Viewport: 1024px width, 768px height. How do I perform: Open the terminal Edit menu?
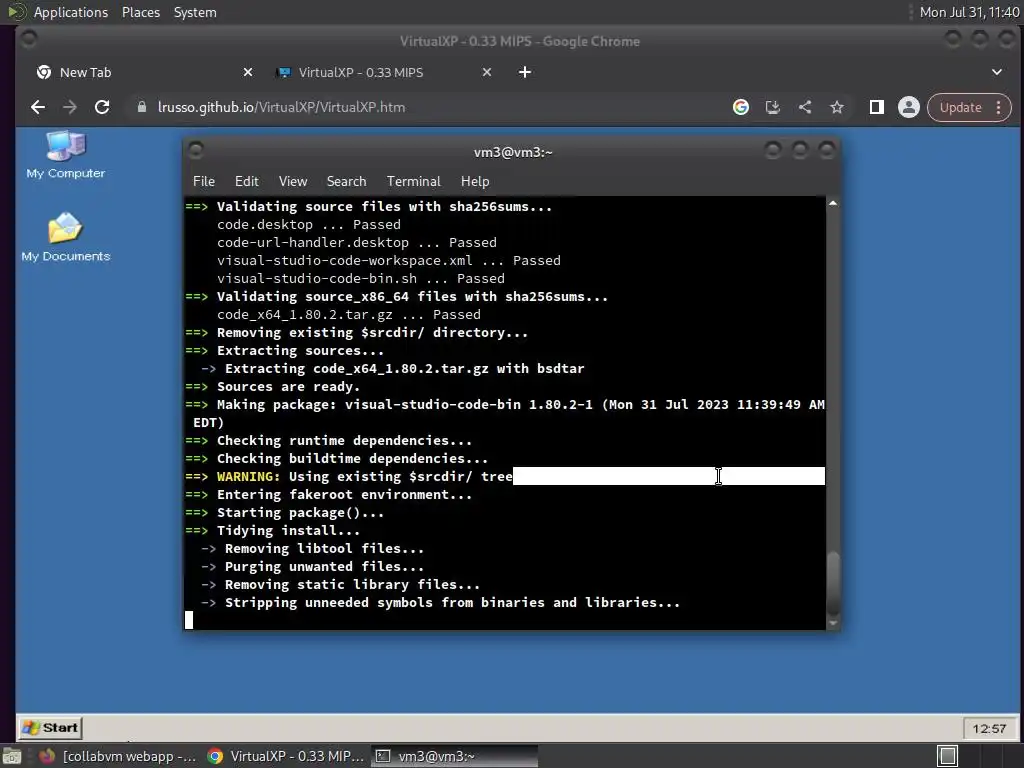[x=246, y=182]
